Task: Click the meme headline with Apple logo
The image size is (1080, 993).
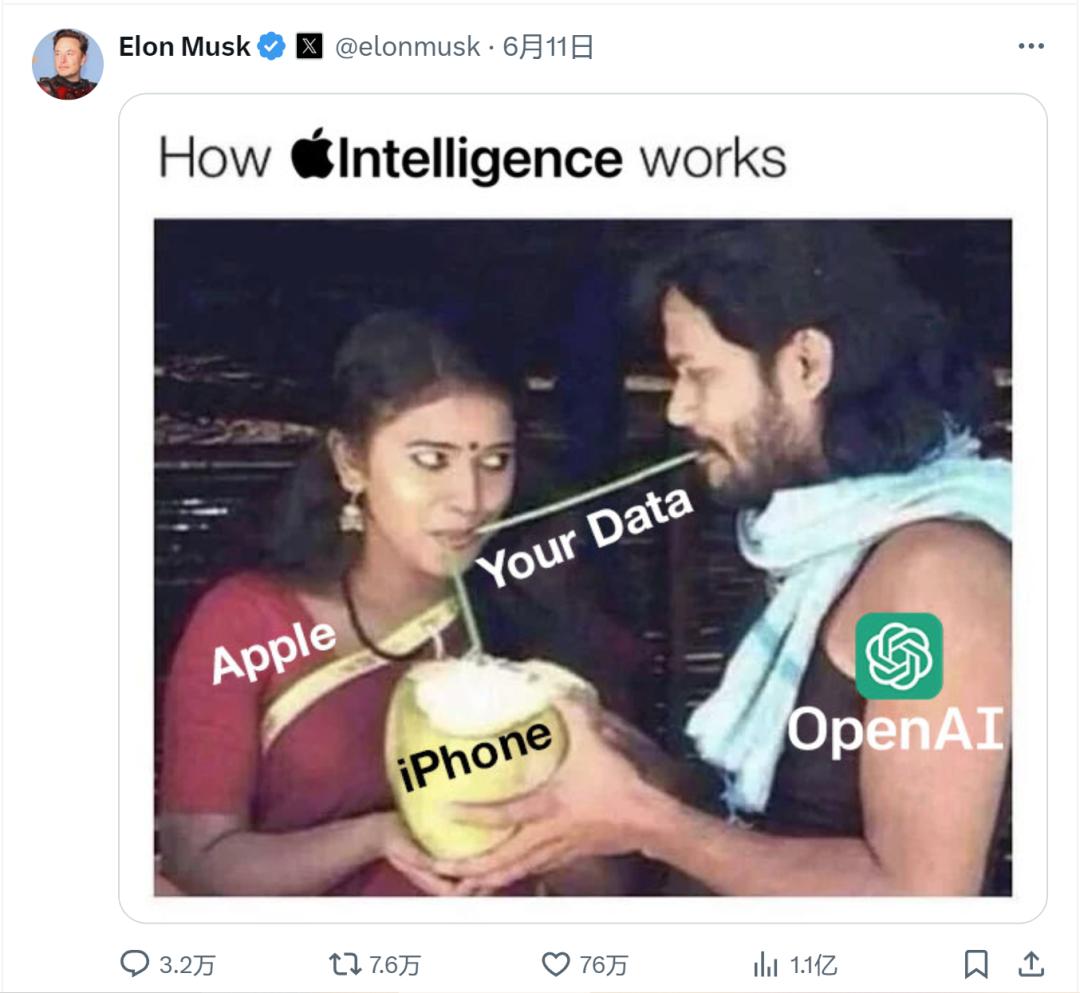Action: [472, 157]
